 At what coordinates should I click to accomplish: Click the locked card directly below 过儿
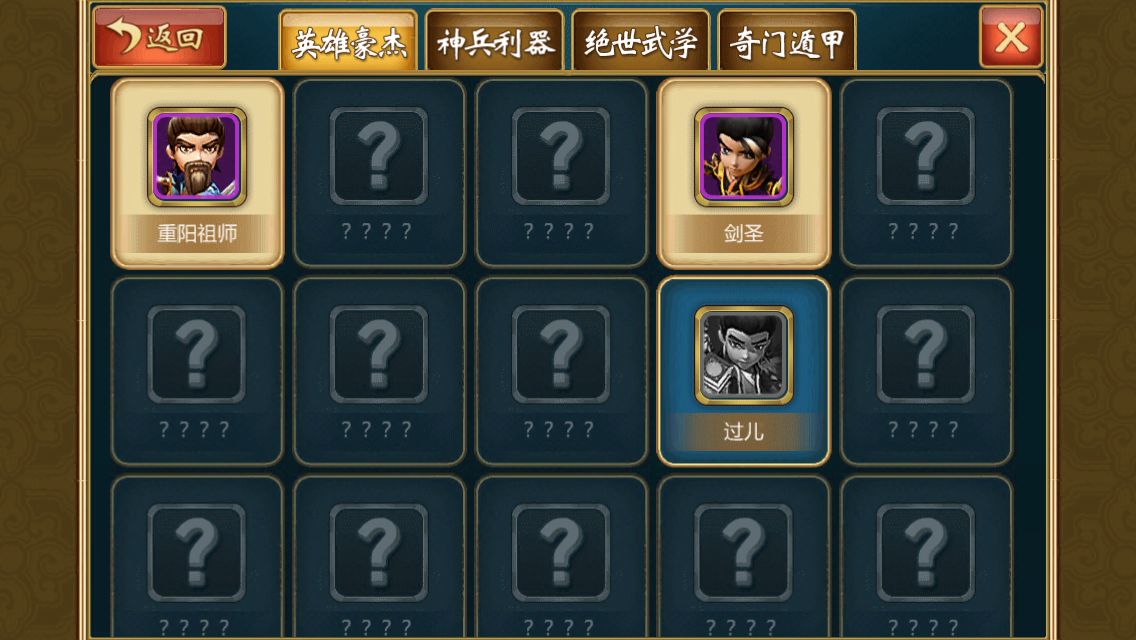[x=744, y=557]
